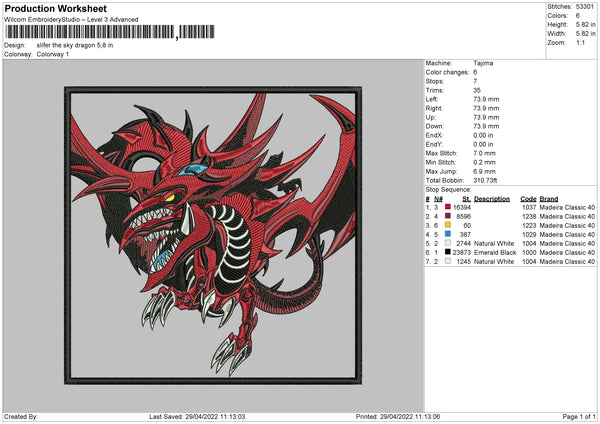Viewport: 600px width, 424px height.
Task: Click the Max Stitch value '7.0 mm'
Action: click(x=484, y=153)
